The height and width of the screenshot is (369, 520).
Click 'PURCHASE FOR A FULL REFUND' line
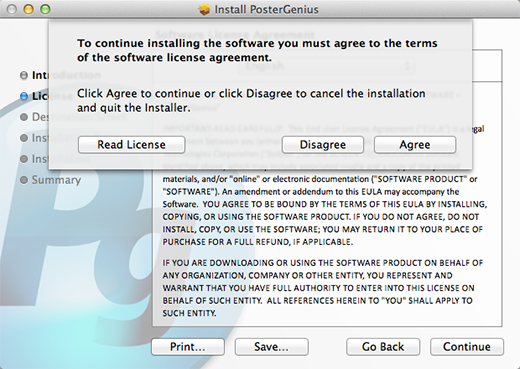(x=257, y=242)
